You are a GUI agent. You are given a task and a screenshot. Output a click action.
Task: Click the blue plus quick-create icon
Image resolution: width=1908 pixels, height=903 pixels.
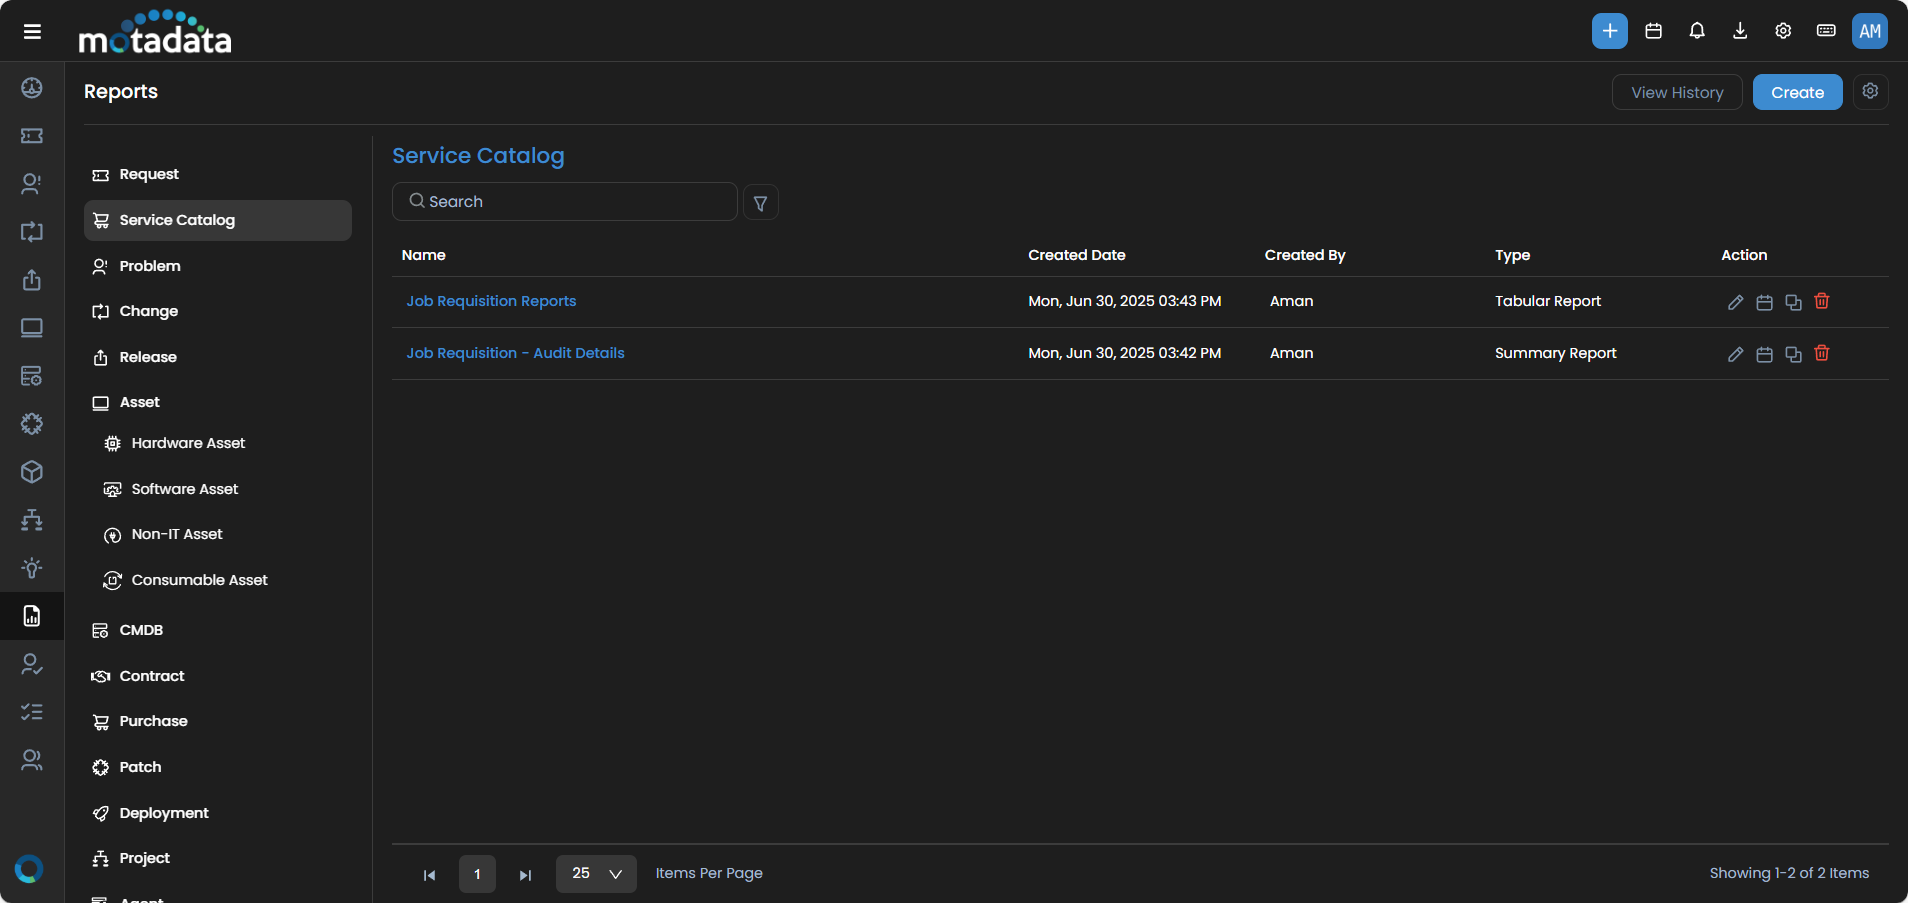(1609, 31)
